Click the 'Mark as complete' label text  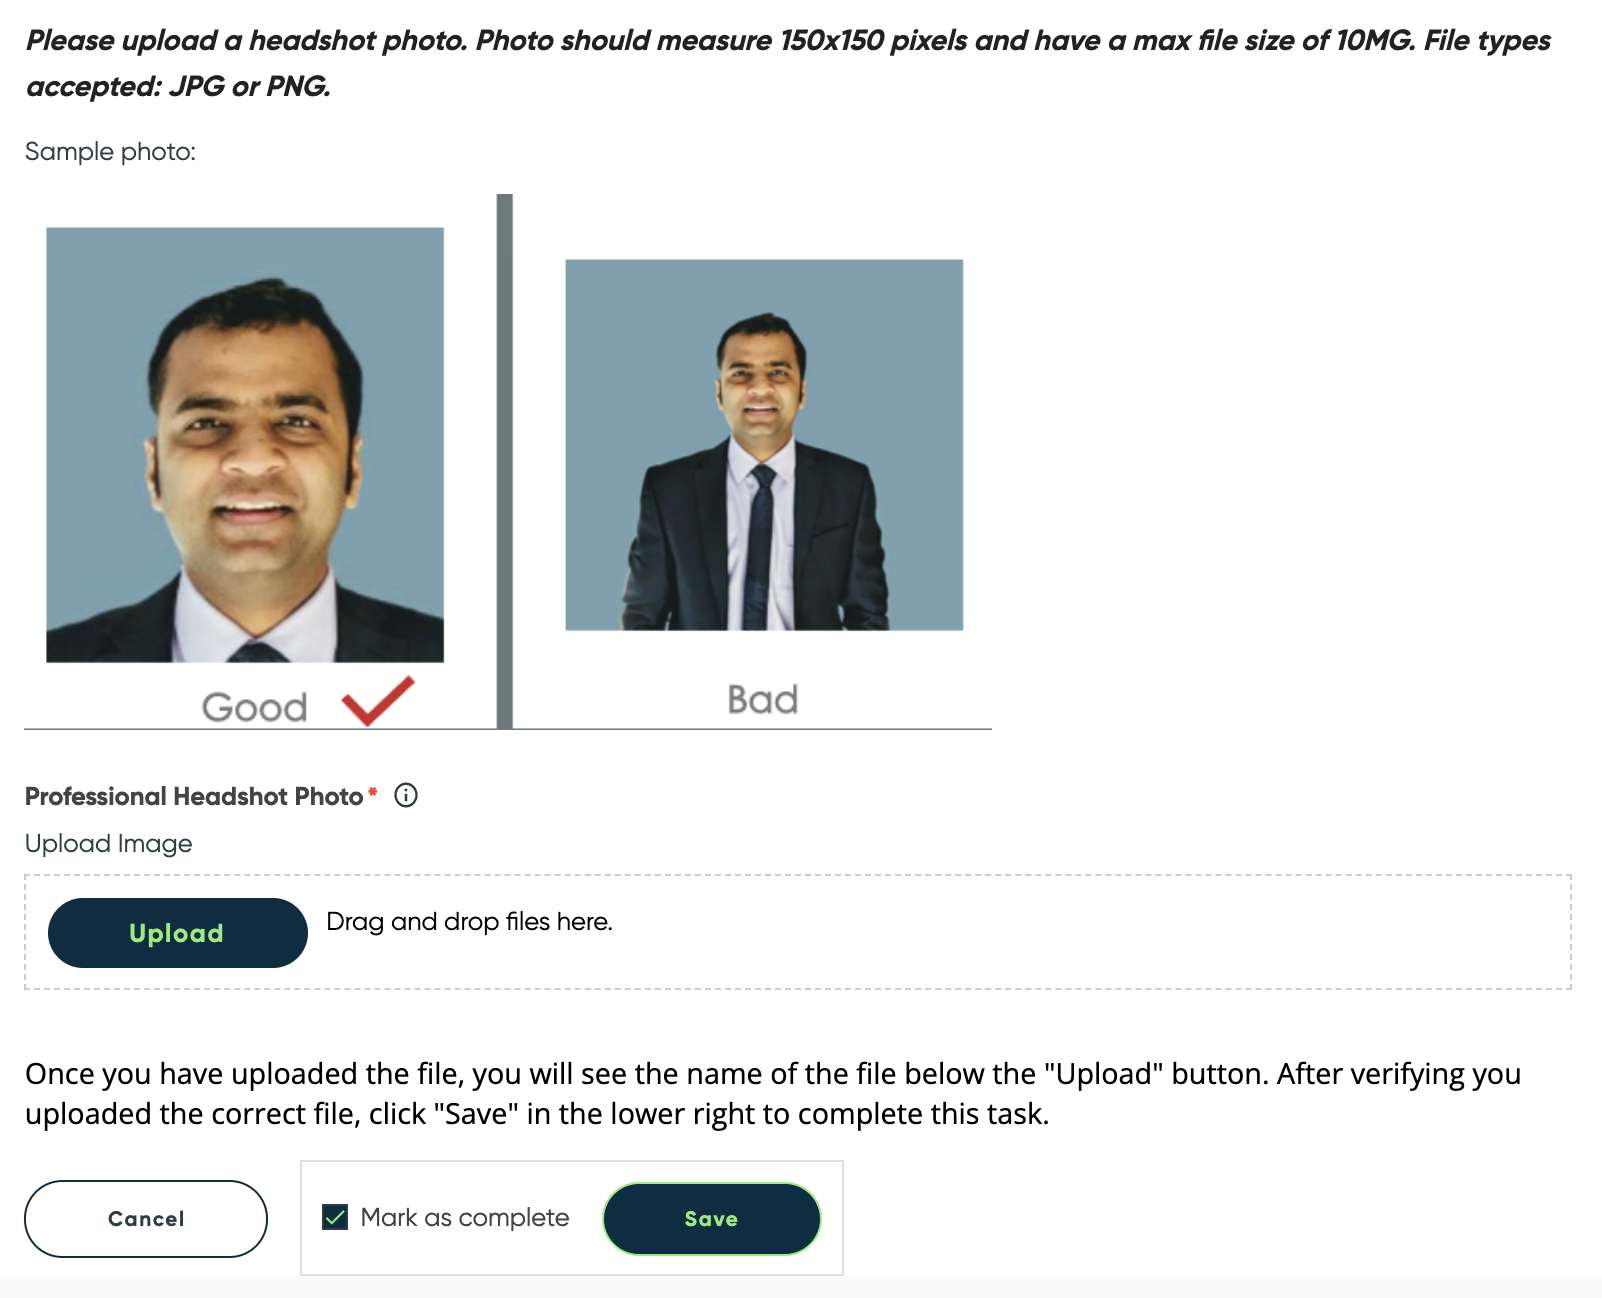coord(465,1217)
